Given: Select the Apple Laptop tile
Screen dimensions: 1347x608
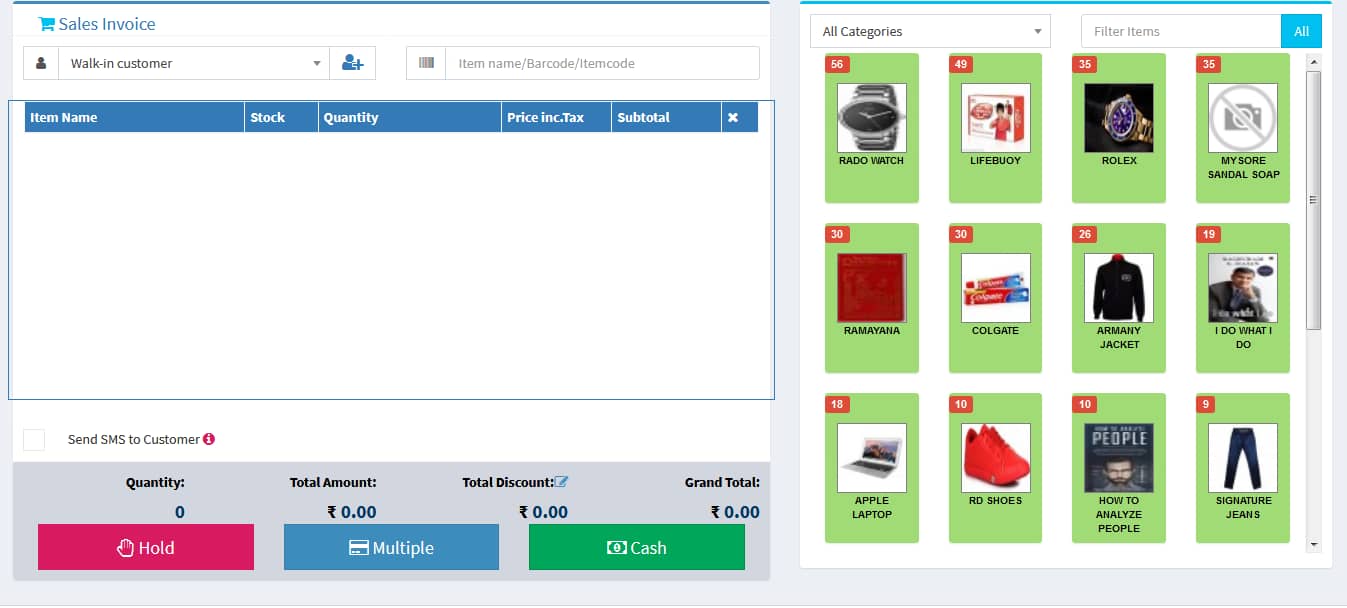Looking at the screenshot, I should [872, 468].
